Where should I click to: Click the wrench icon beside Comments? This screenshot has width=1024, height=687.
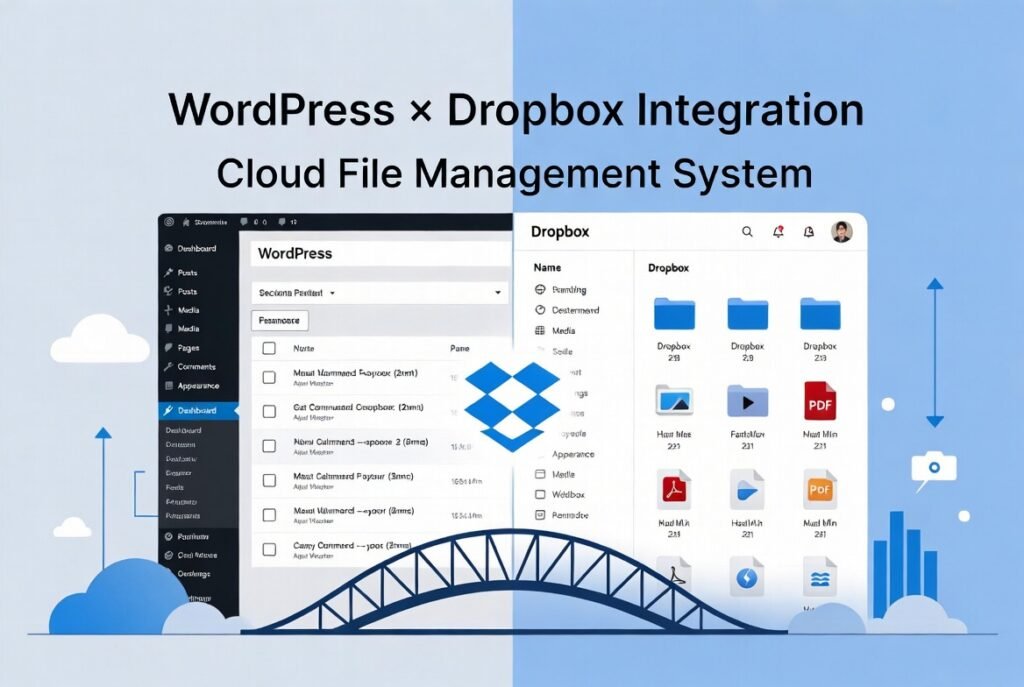168,367
